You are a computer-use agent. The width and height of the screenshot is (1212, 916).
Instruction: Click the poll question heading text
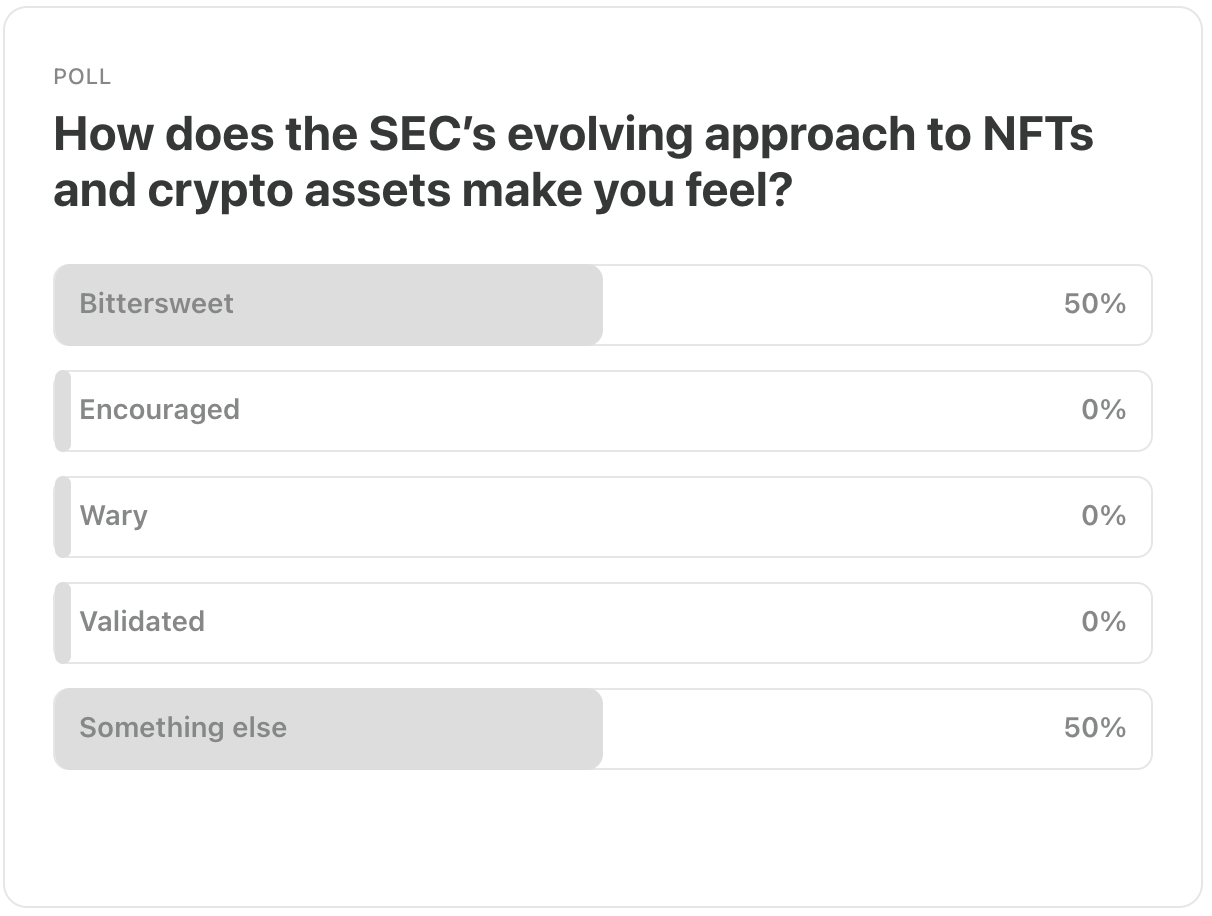574,162
